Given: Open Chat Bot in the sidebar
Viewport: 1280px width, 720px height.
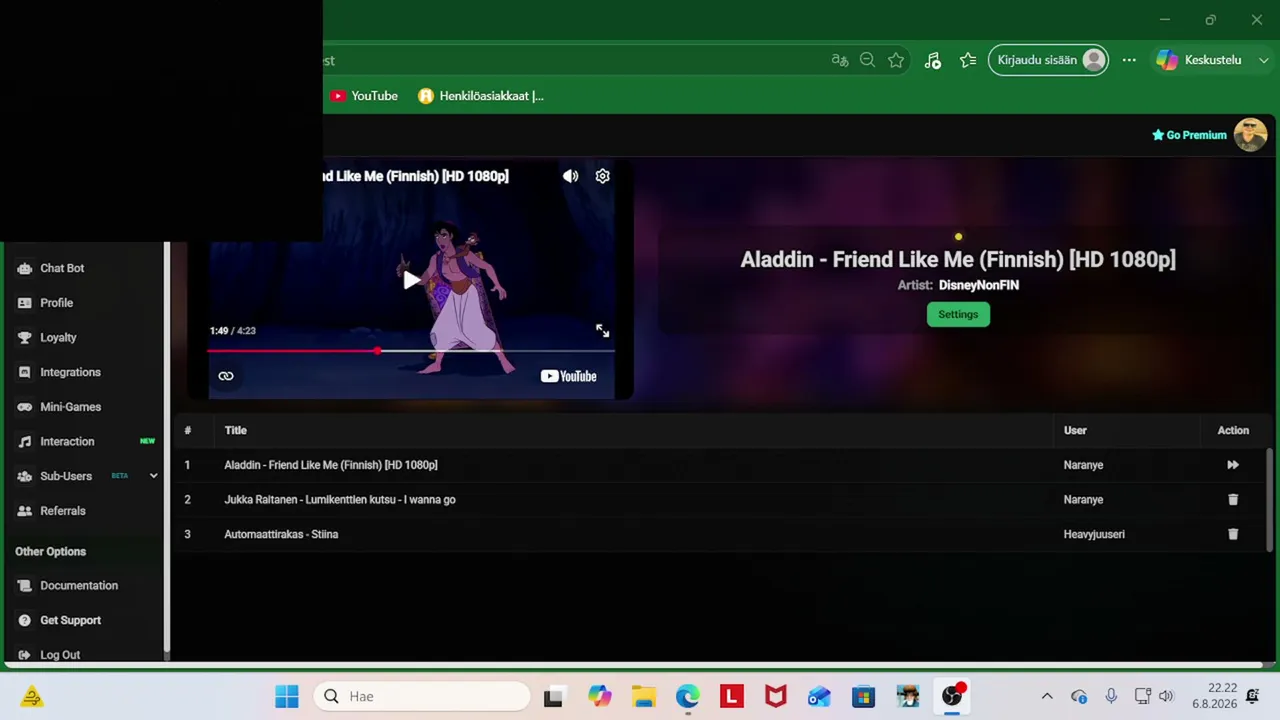Looking at the screenshot, I should 62,268.
